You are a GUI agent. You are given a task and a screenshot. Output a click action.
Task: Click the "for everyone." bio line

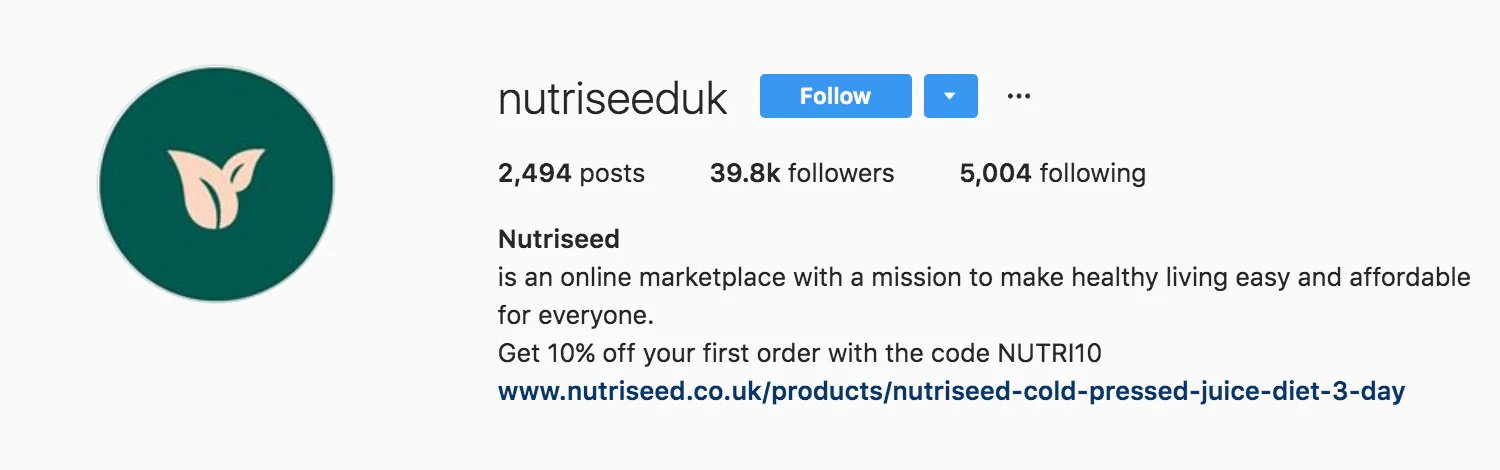(575, 316)
